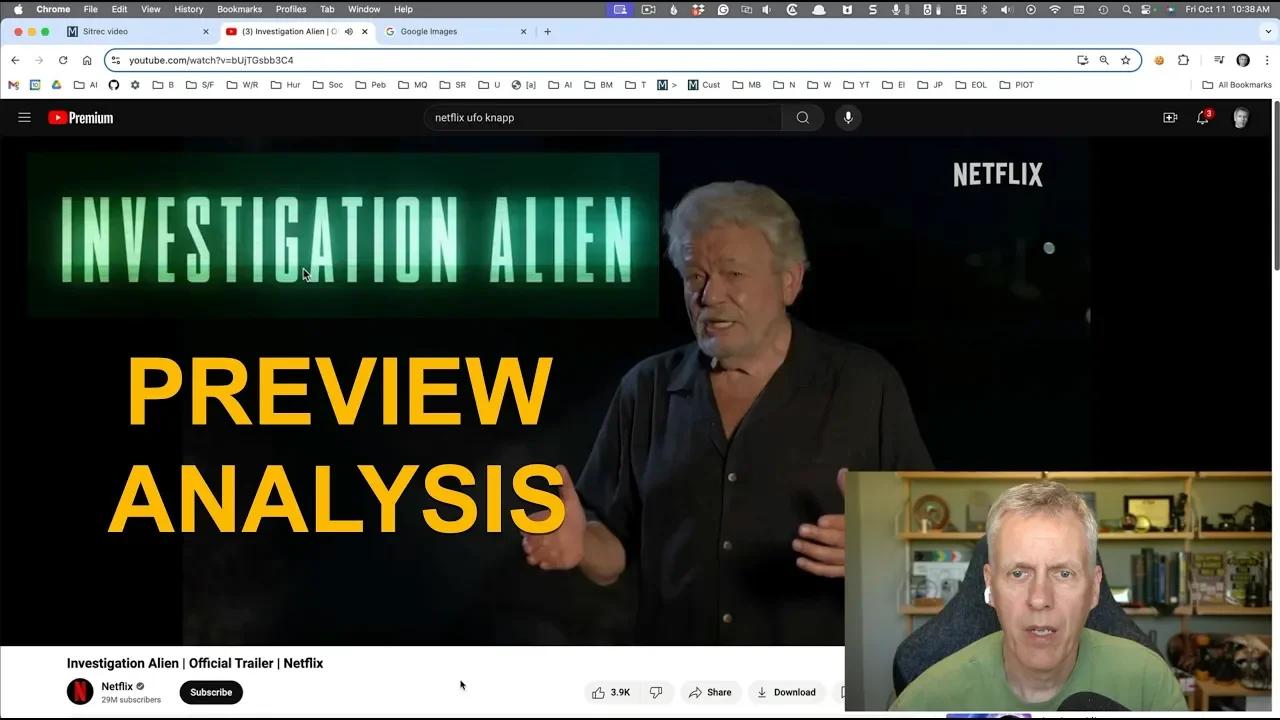Open the Create video icon
This screenshot has height=720, width=1280.
1169,117
